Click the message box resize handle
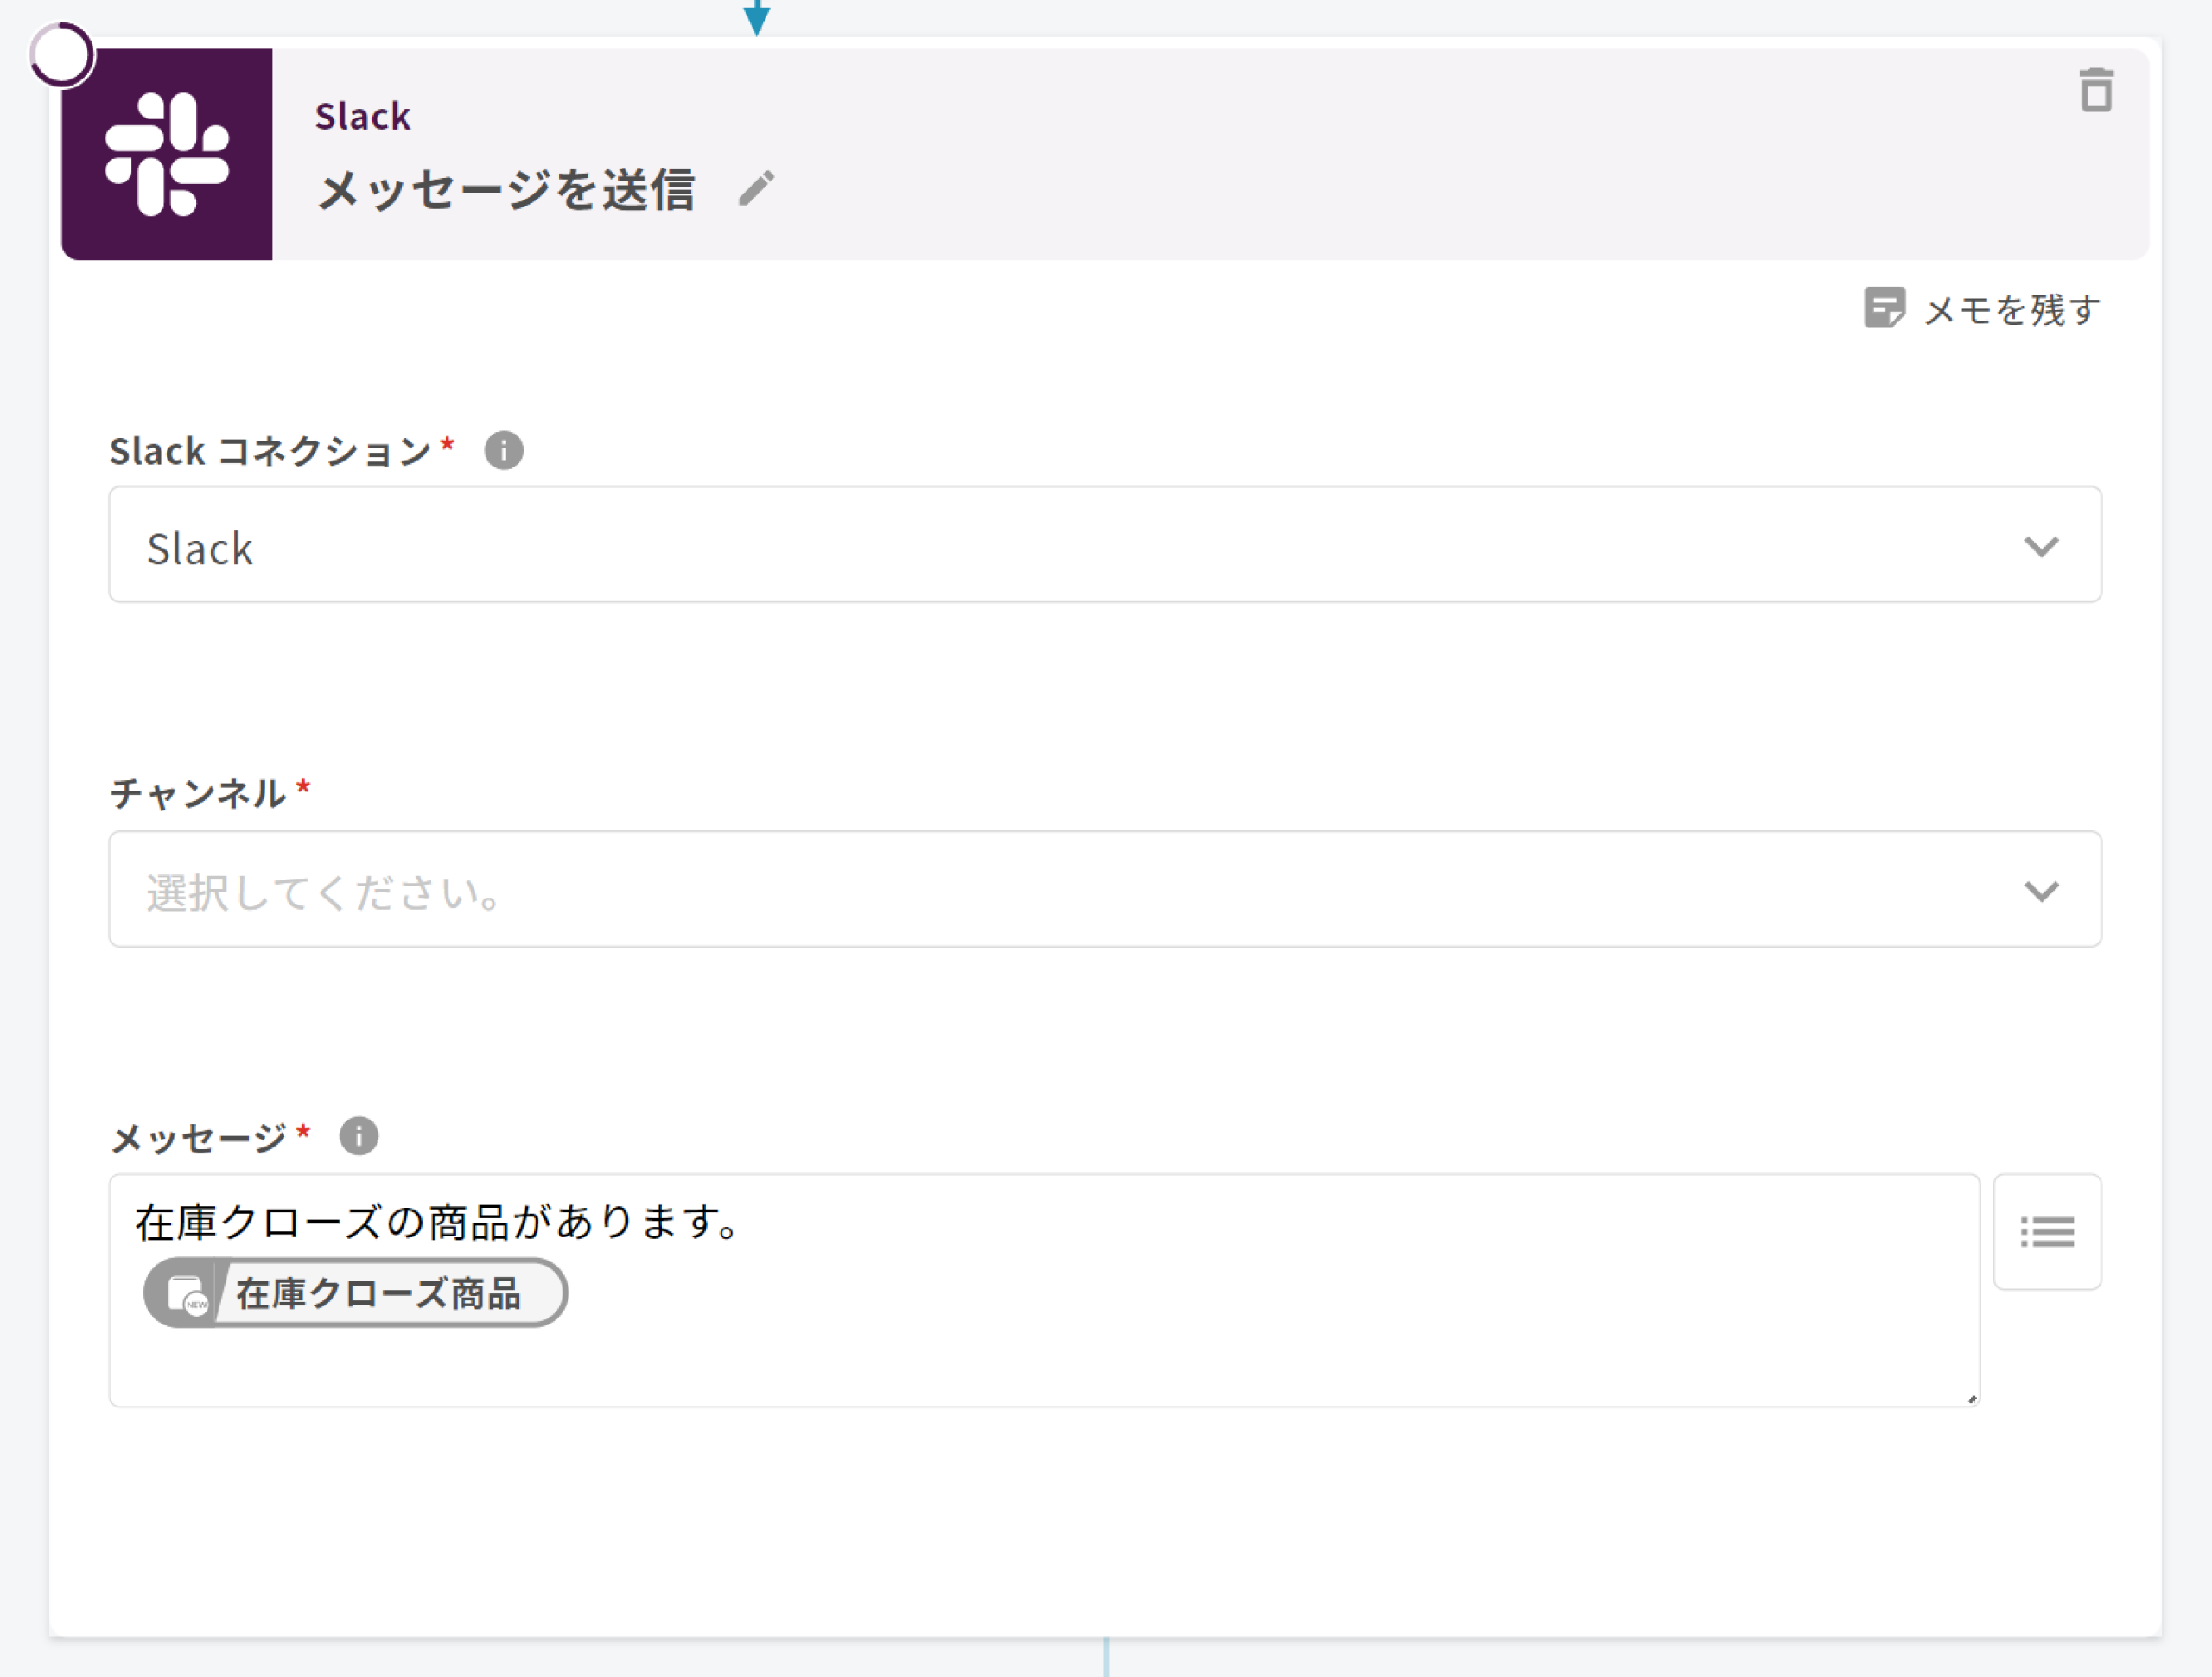2212x1677 pixels. 1971,1399
